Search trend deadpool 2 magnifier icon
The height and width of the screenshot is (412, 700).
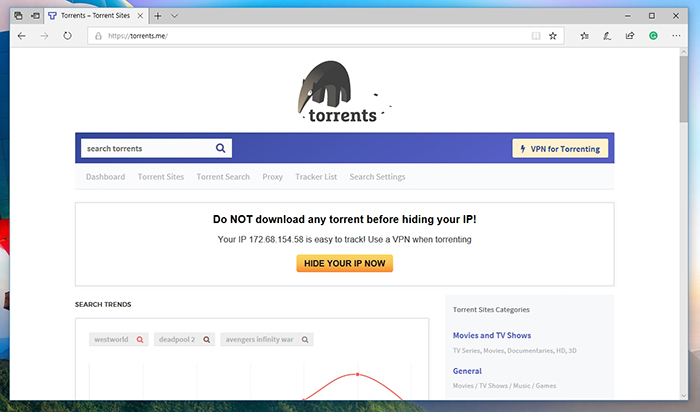tap(207, 340)
